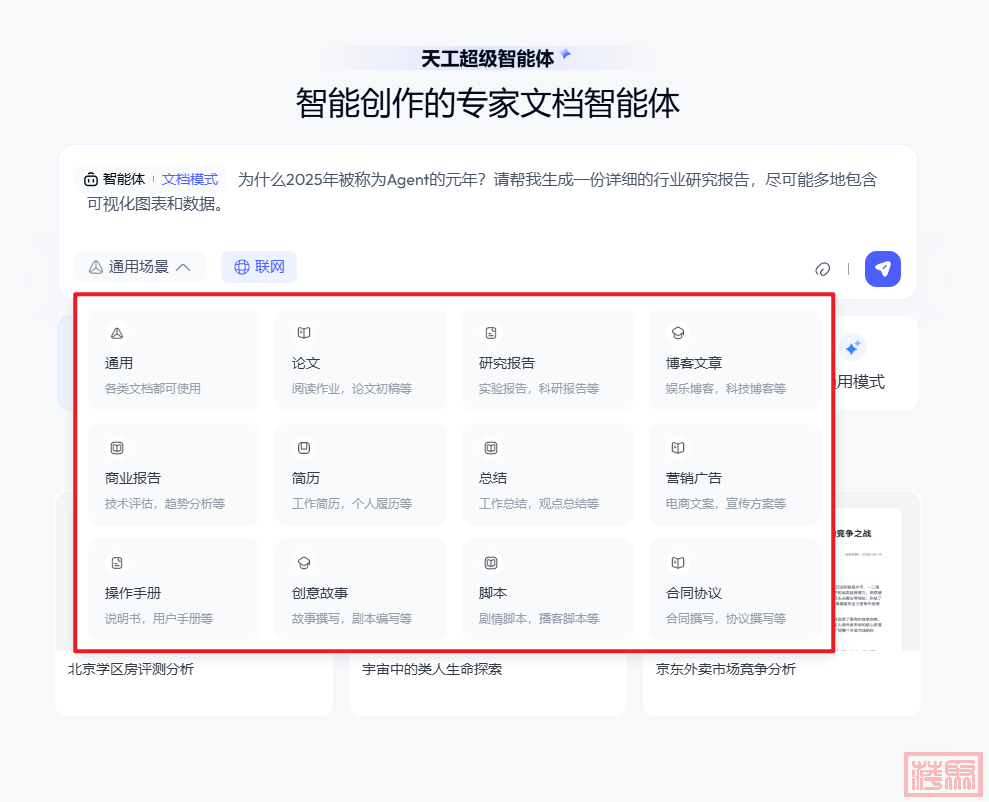The height and width of the screenshot is (802, 989).
Task: Select the 营销广告 scenario option
Action: click(735, 474)
